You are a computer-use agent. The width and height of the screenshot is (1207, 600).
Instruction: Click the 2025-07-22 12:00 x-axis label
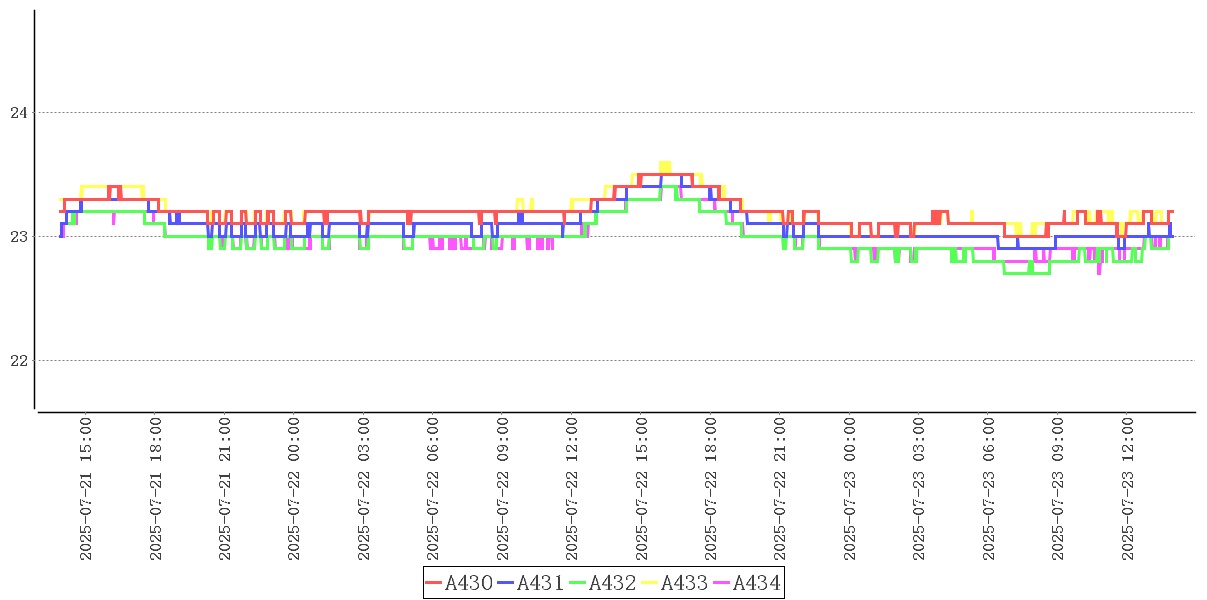(x=572, y=489)
